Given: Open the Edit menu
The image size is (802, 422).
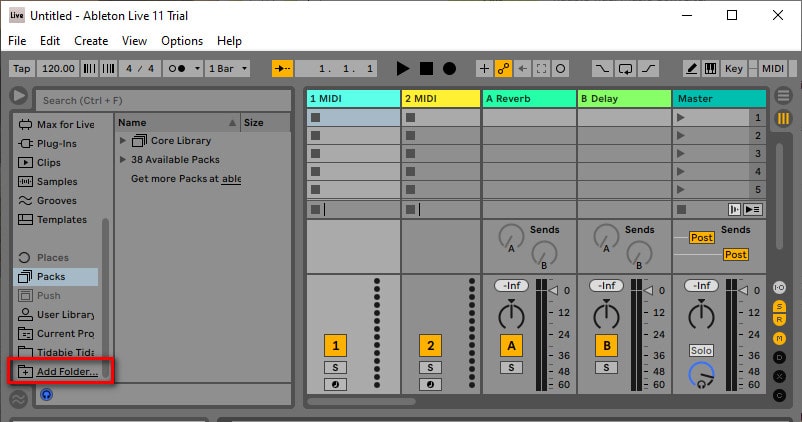Looking at the screenshot, I should [50, 41].
